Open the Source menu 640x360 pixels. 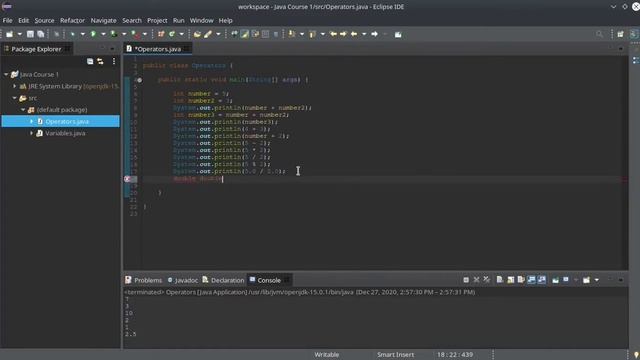click(x=44, y=20)
